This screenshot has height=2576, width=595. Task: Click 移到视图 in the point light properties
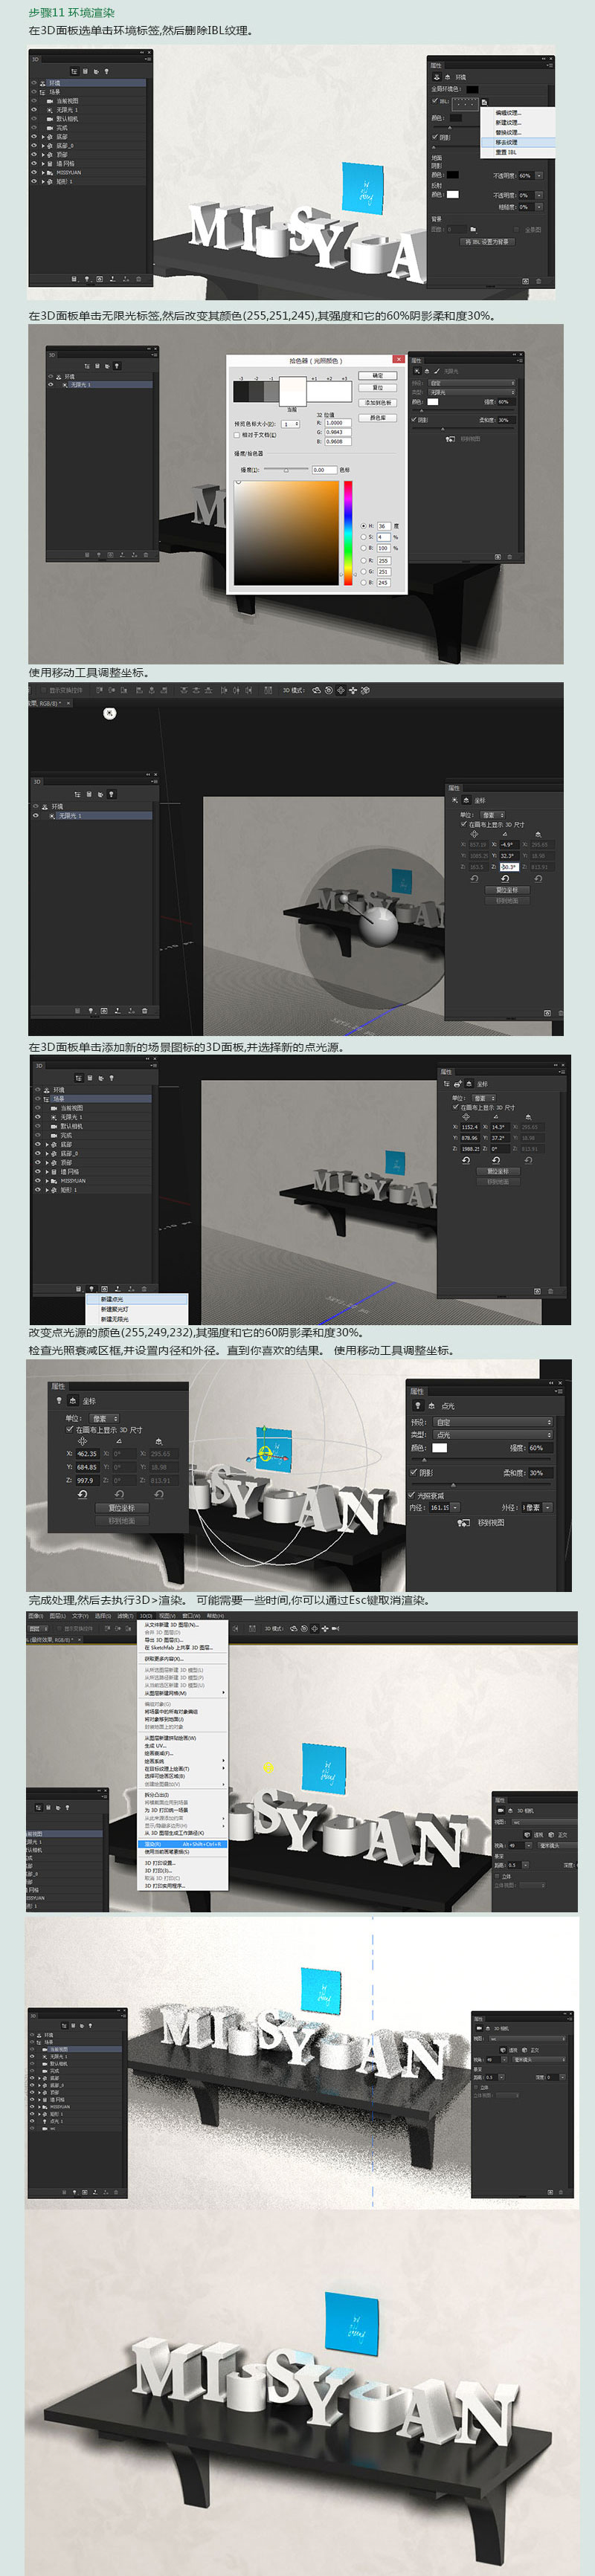tap(491, 1523)
